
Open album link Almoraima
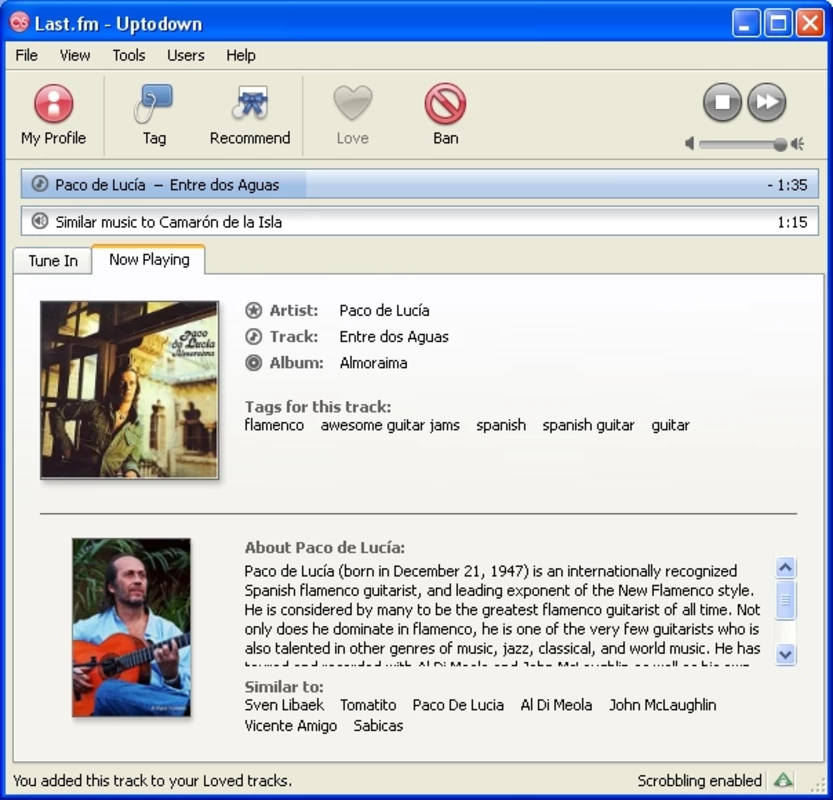pos(373,363)
